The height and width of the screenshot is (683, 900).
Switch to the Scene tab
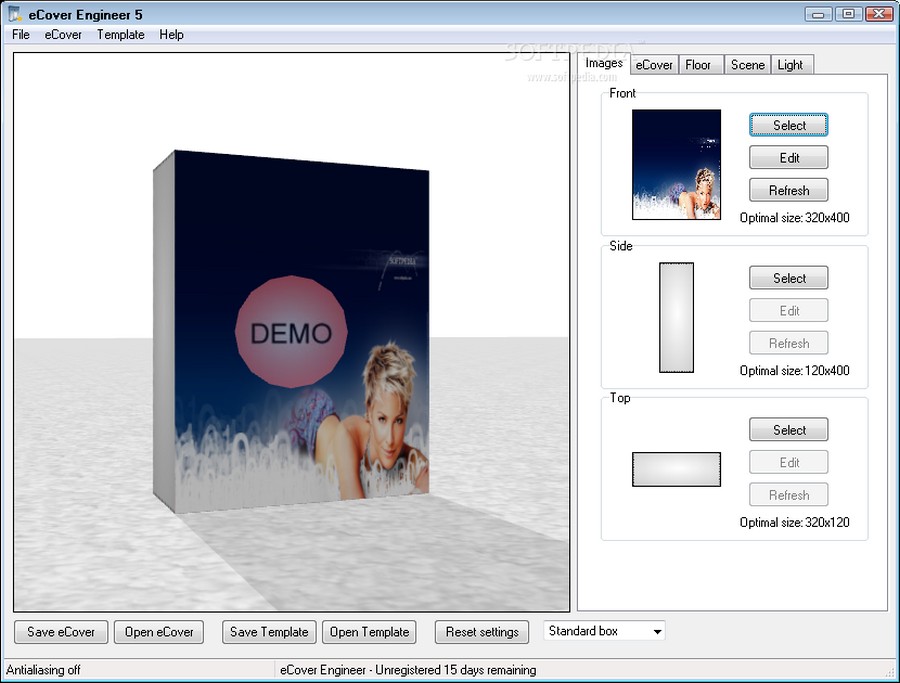747,65
